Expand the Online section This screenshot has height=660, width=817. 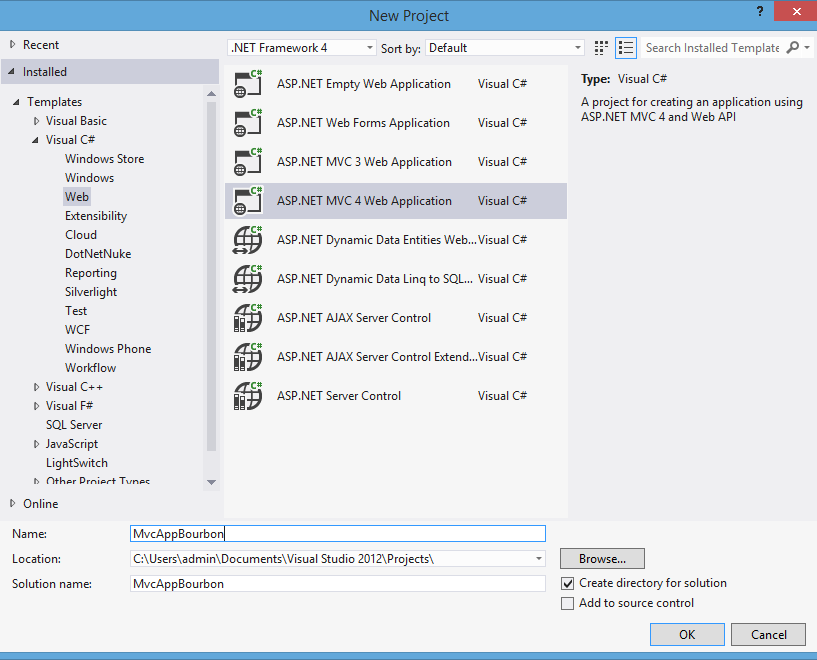click(x=13, y=504)
